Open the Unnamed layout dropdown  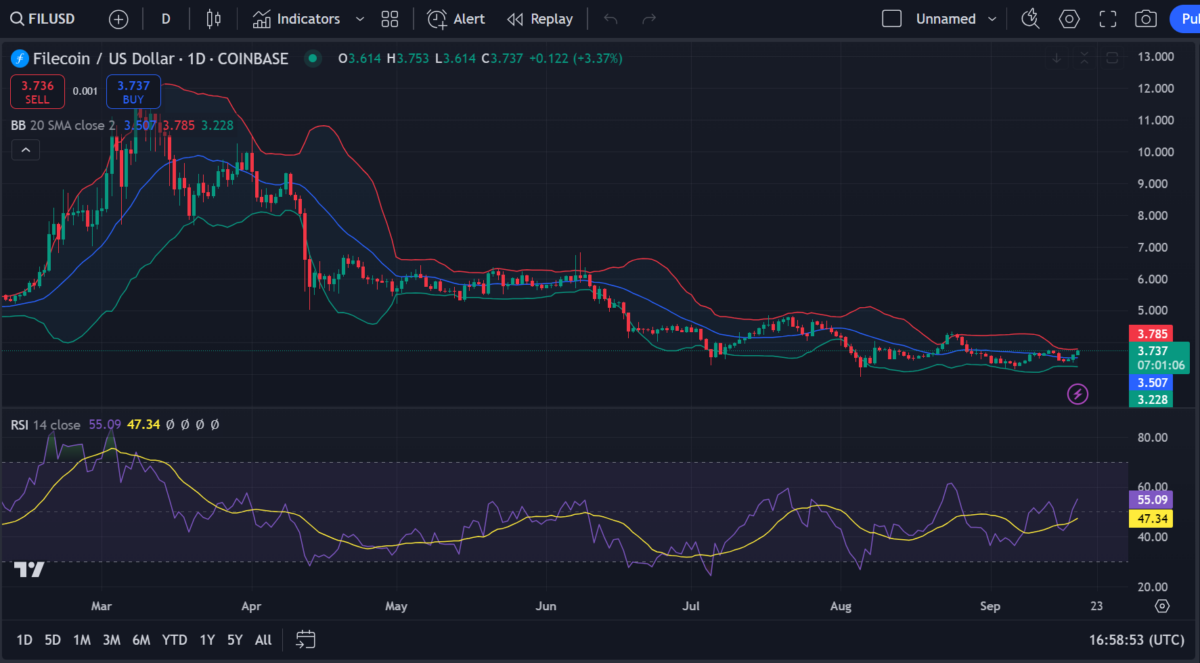pyautogui.click(x=956, y=19)
